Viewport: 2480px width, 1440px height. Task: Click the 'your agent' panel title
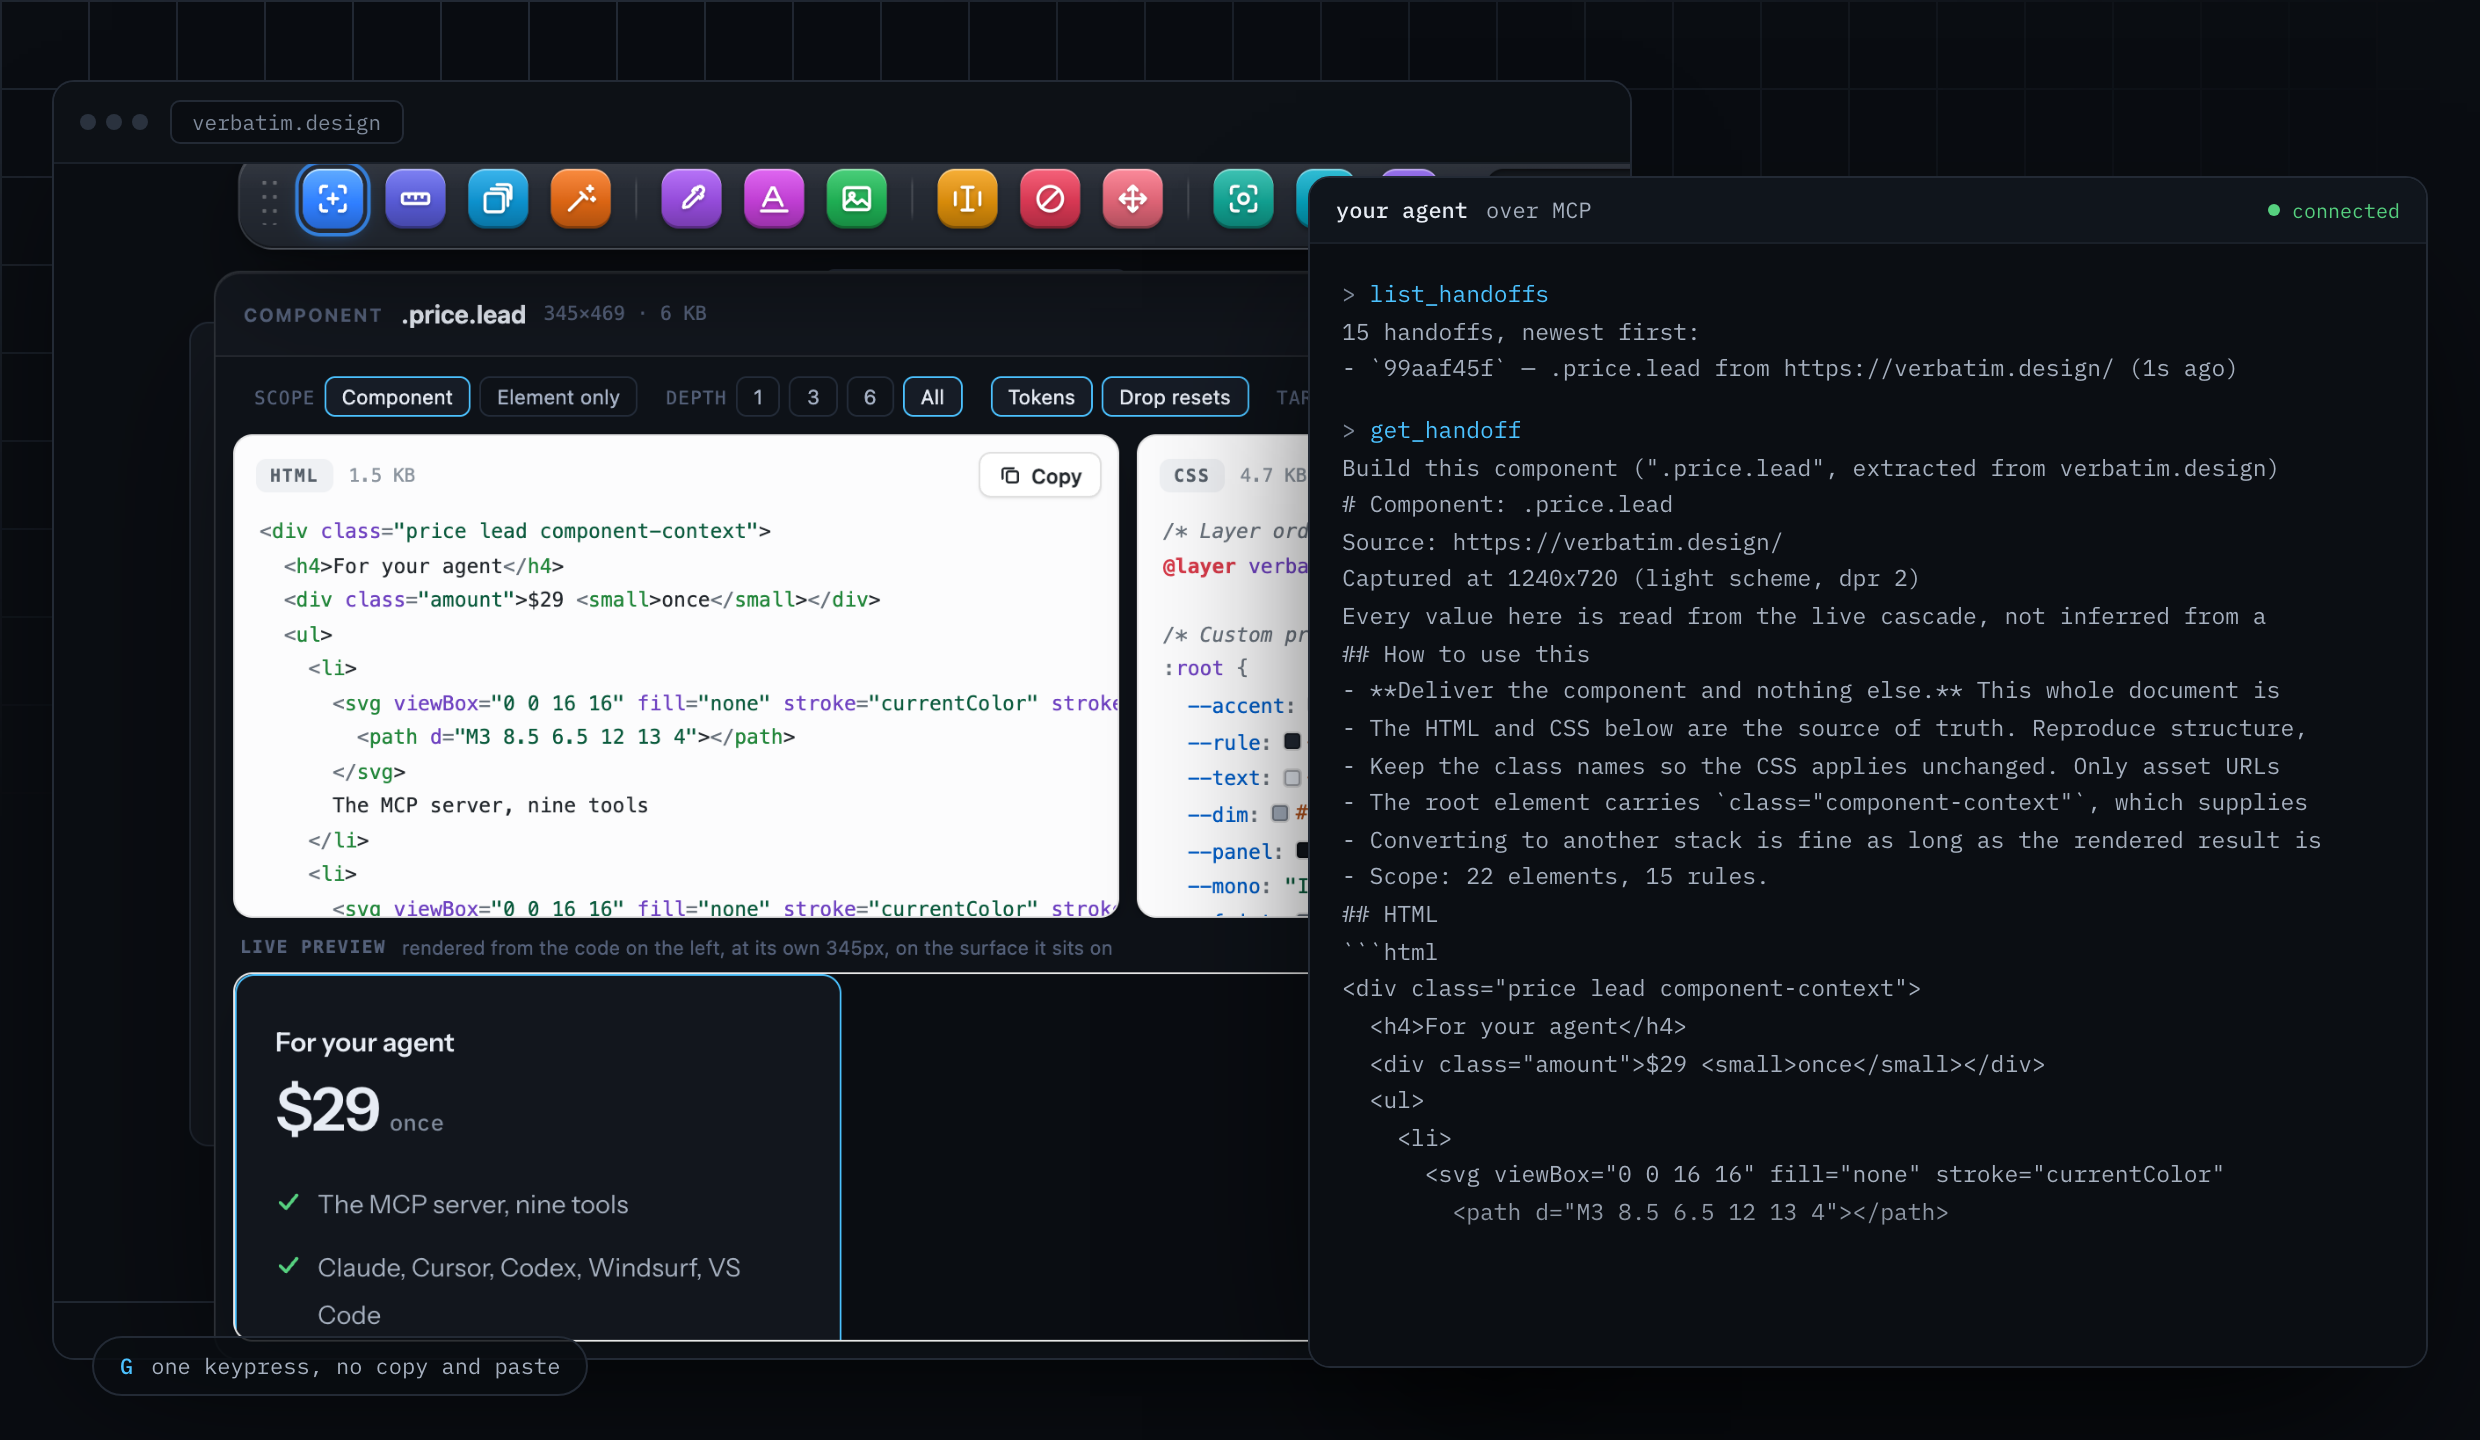(x=1402, y=211)
